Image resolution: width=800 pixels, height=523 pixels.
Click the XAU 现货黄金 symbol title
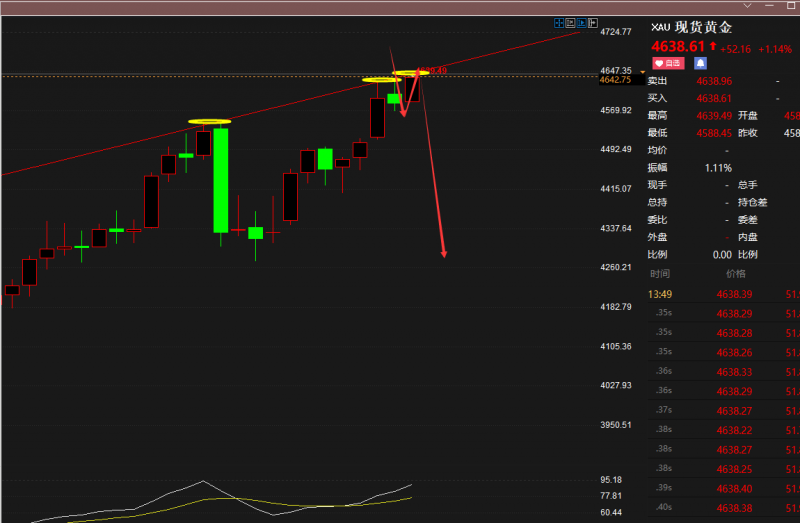[693, 27]
